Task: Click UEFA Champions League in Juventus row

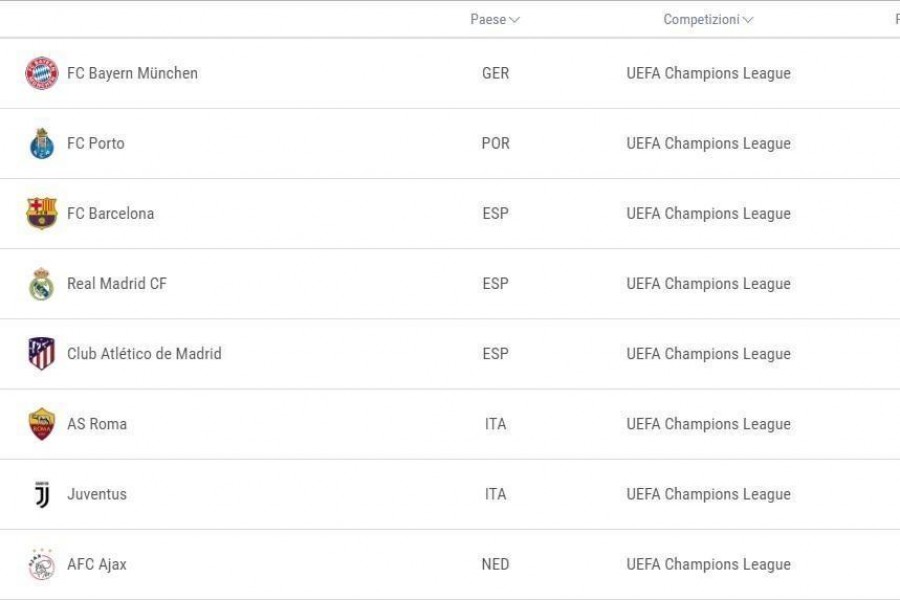Action: [x=708, y=494]
